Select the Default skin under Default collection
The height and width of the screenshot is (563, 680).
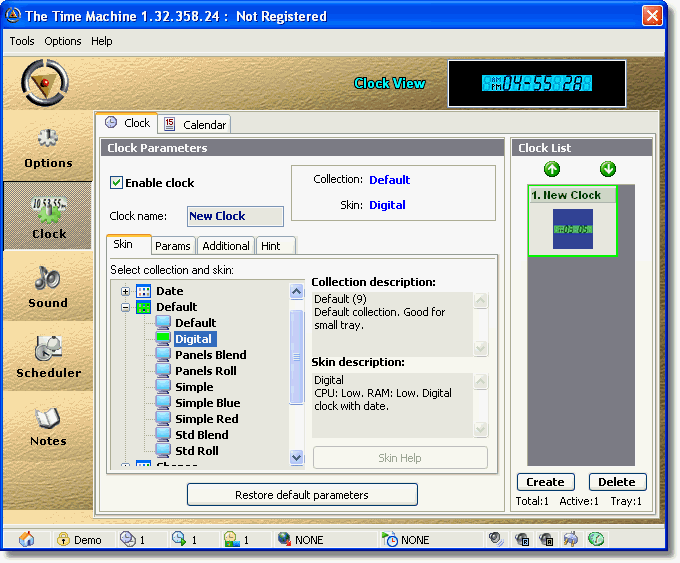click(x=196, y=323)
